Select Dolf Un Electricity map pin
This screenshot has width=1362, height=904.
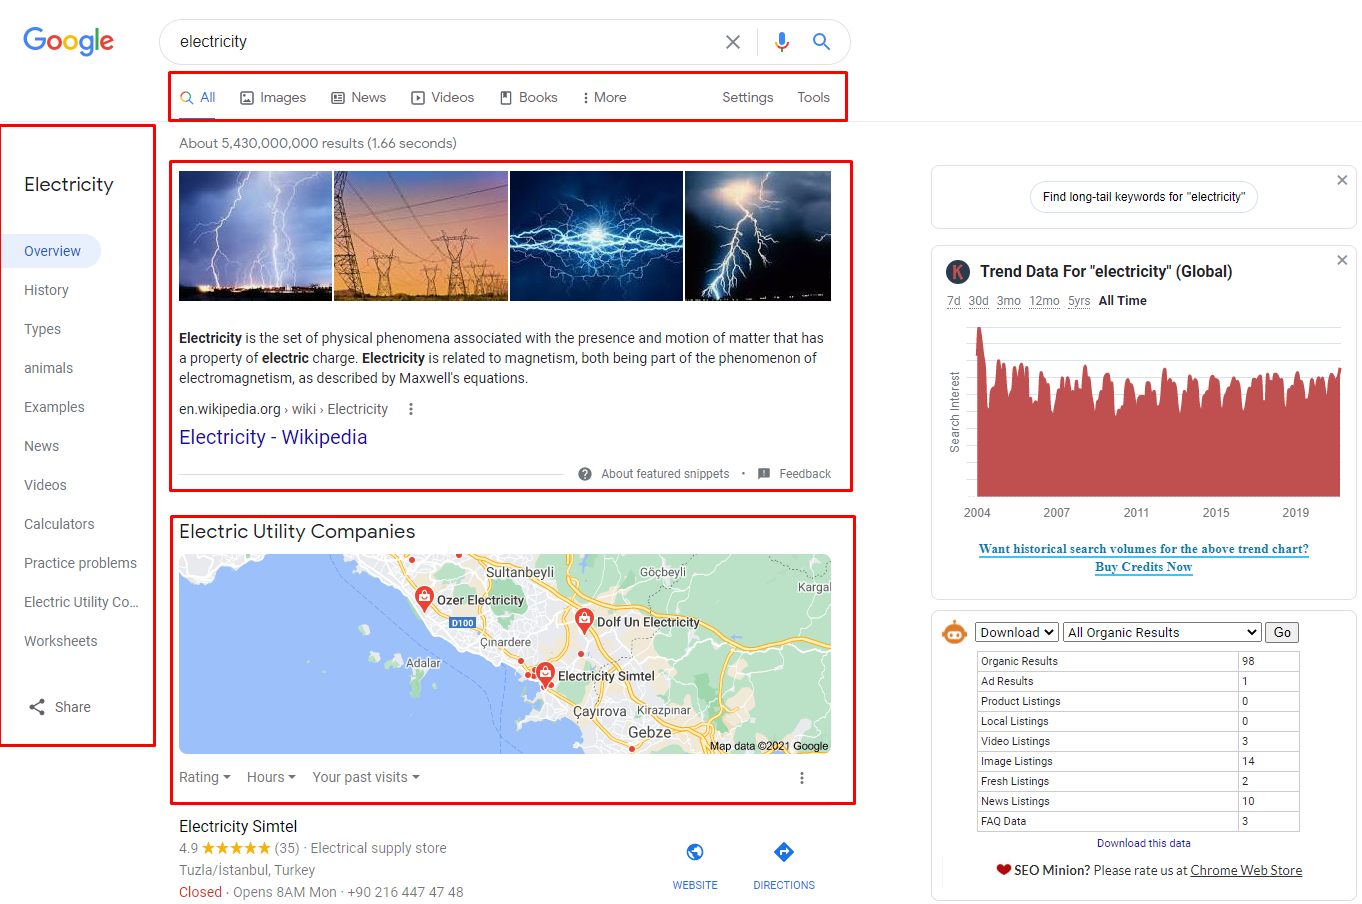tap(585, 620)
